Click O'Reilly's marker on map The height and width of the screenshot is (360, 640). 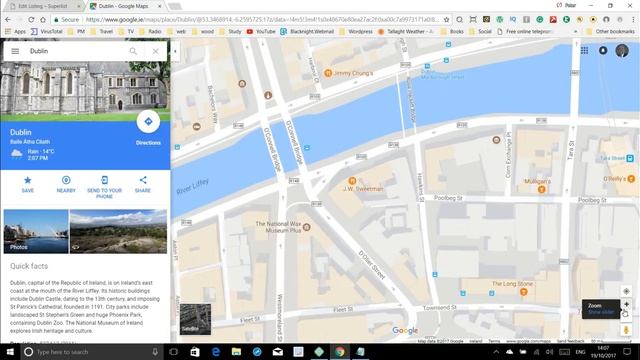click(631, 179)
